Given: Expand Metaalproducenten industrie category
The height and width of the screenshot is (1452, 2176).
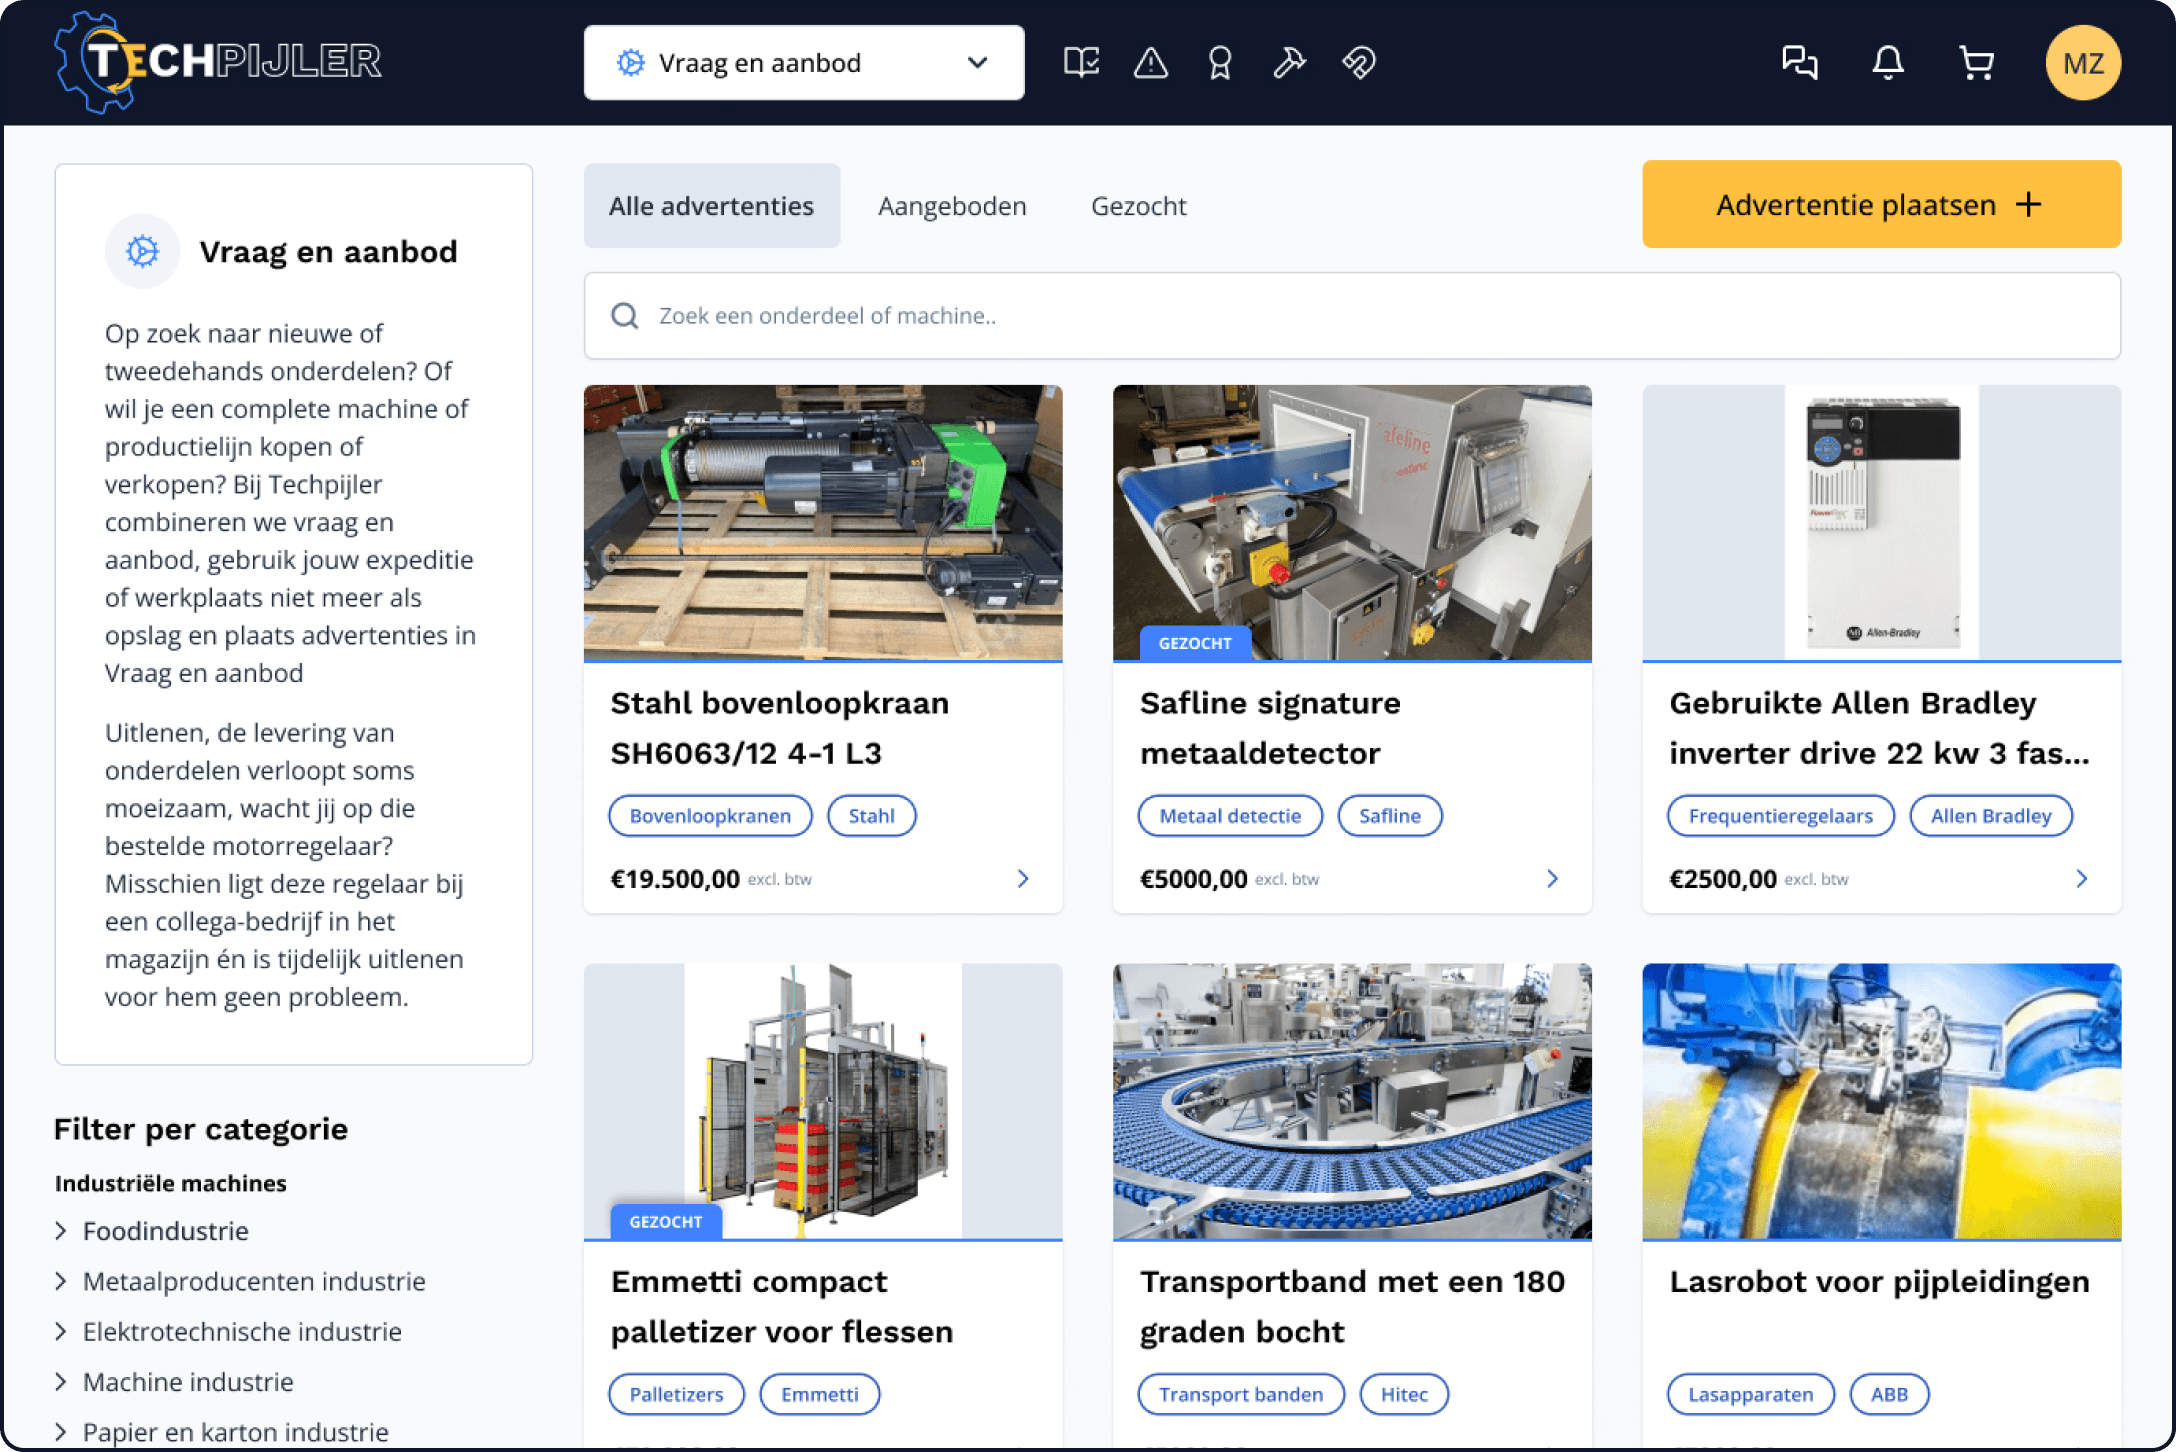Looking at the screenshot, I should tap(253, 1281).
